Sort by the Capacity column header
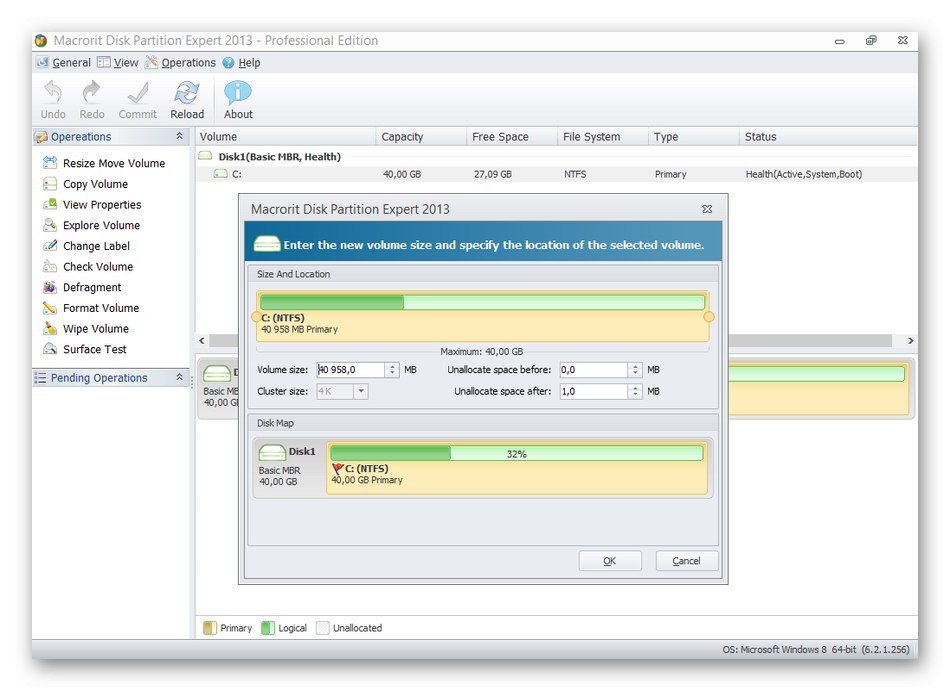The width and height of the screenshot is (950, 691). tap(421, 136)
